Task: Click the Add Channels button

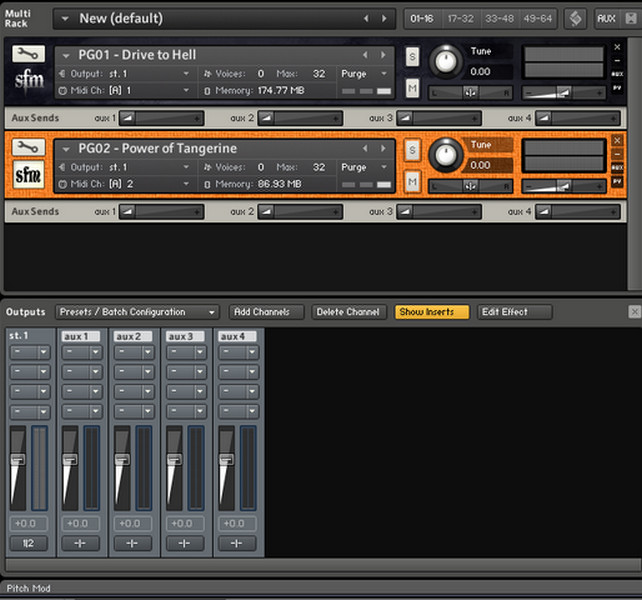Action: 266,312
